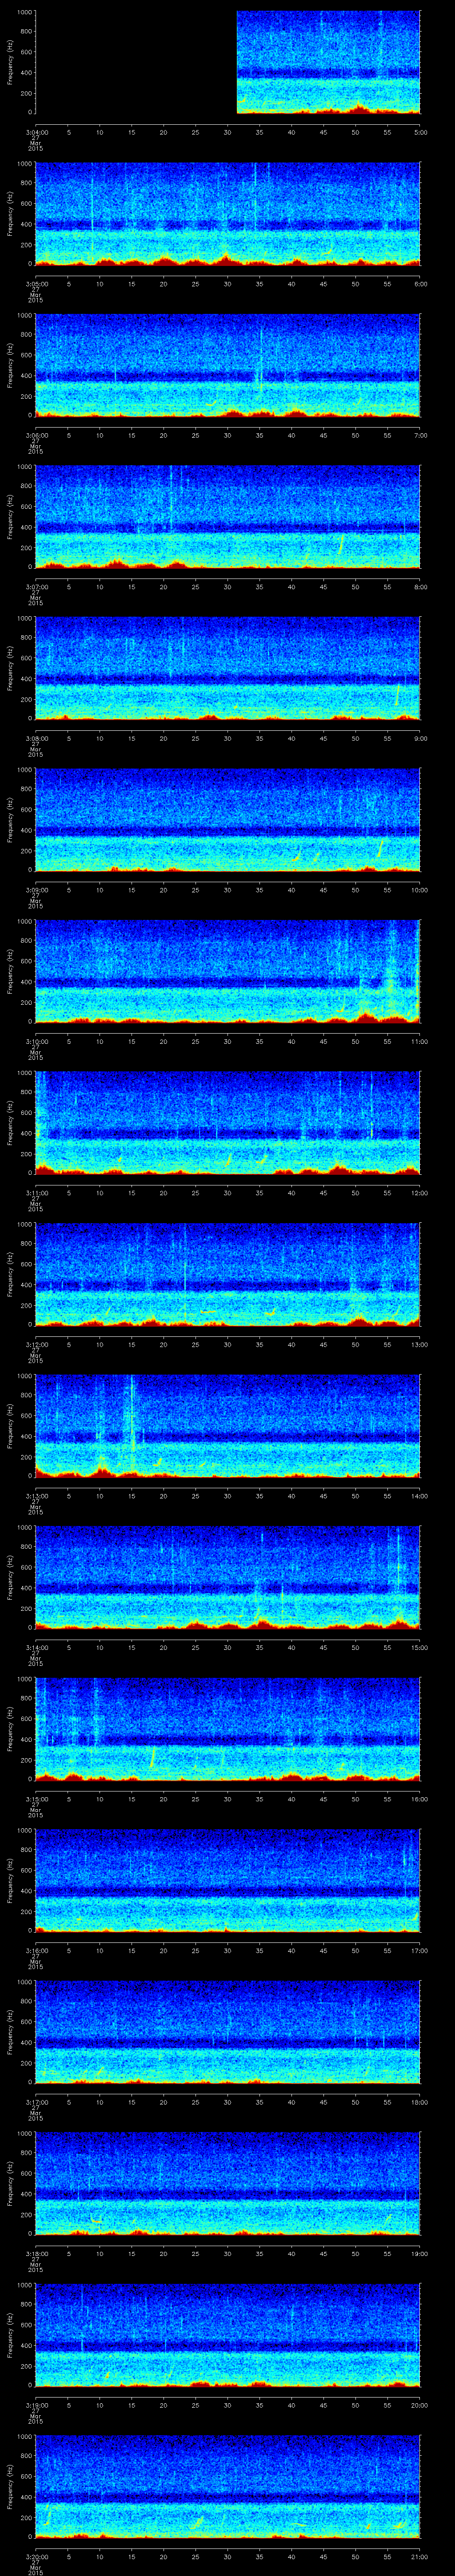The height and width of the screenshot is (2576, 455).
Task: Pick the spectrogram panel starting at 3:13:00
Action: [x=228, y=1426]
